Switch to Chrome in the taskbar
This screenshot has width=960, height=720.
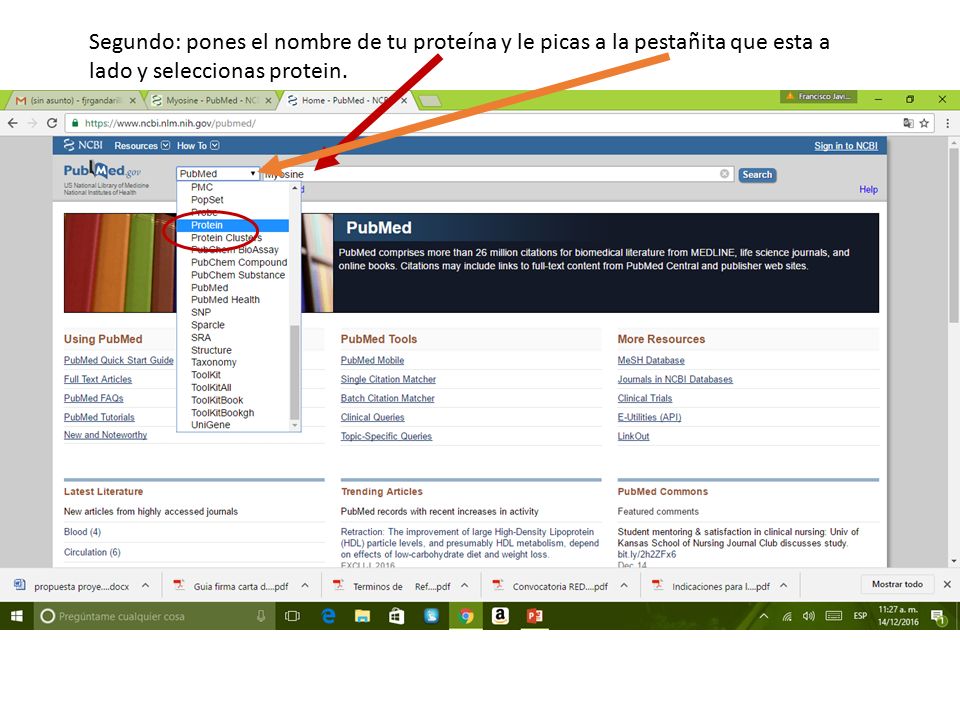click(x=466, y=616)
